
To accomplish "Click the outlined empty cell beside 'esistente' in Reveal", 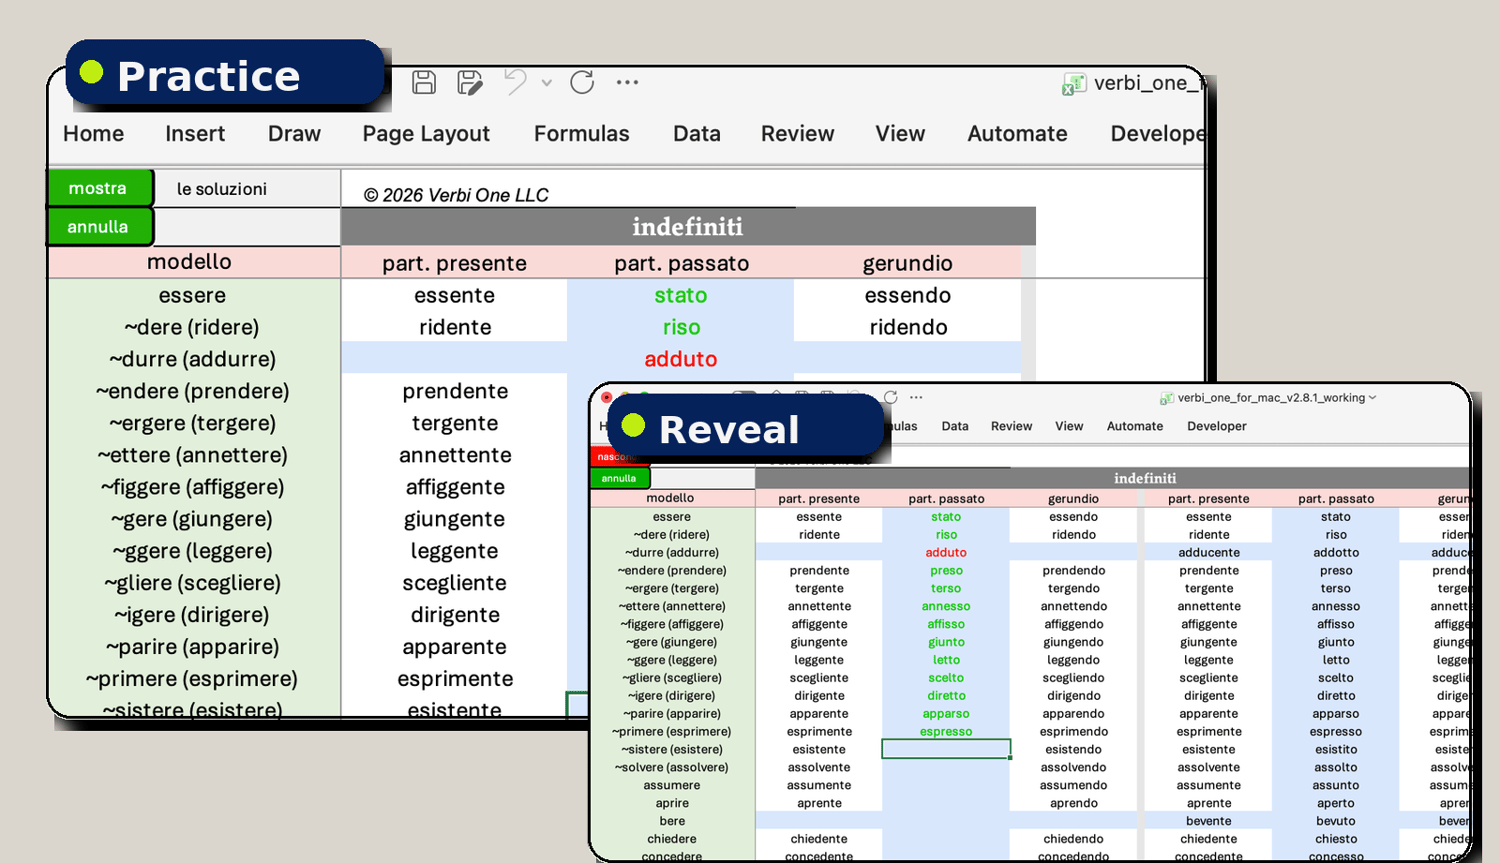I will tap(946, 749).
